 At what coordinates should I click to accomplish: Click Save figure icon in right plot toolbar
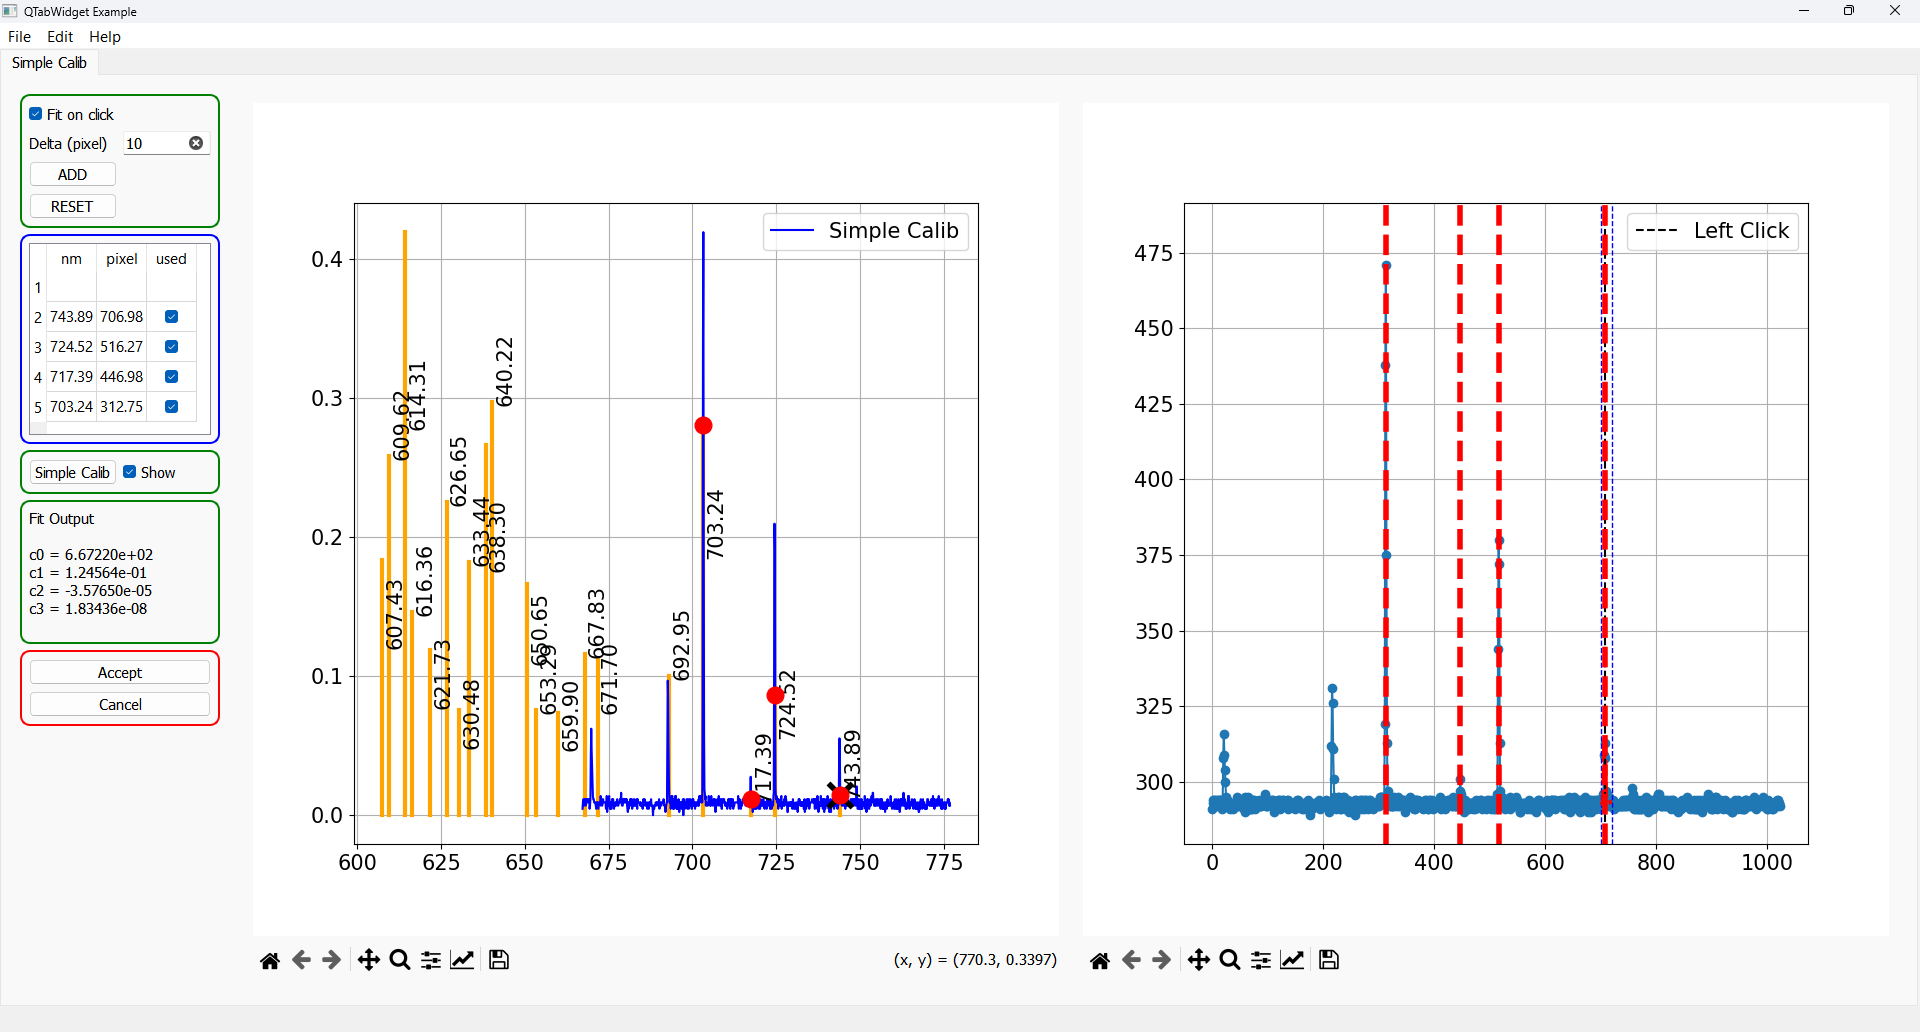tap(1329, 961)
